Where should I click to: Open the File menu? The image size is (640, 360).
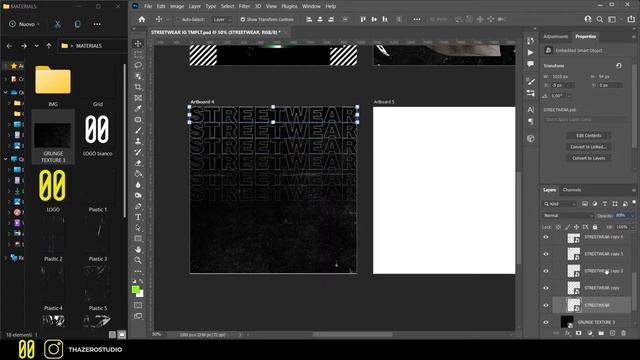(x=148, y=6)
